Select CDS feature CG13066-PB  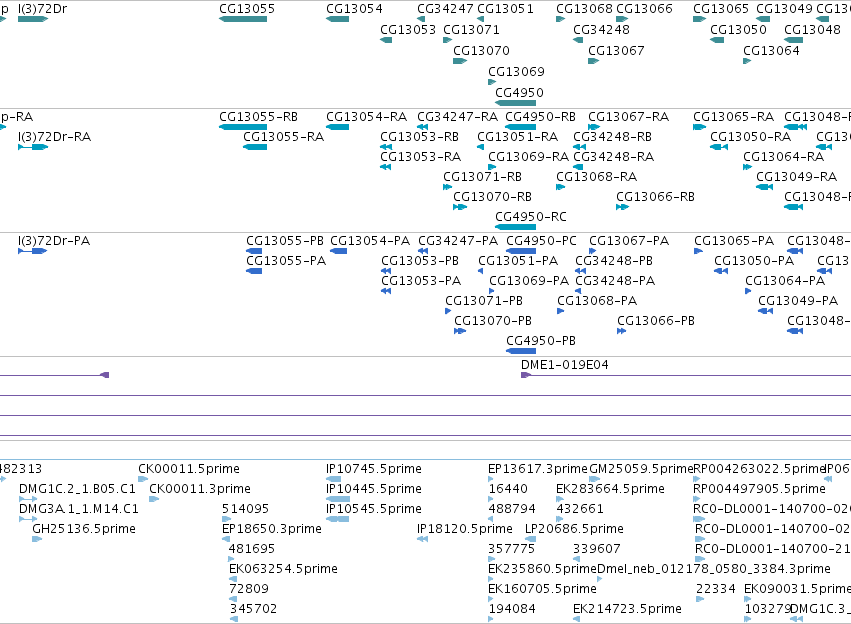(x=622, y=332)
